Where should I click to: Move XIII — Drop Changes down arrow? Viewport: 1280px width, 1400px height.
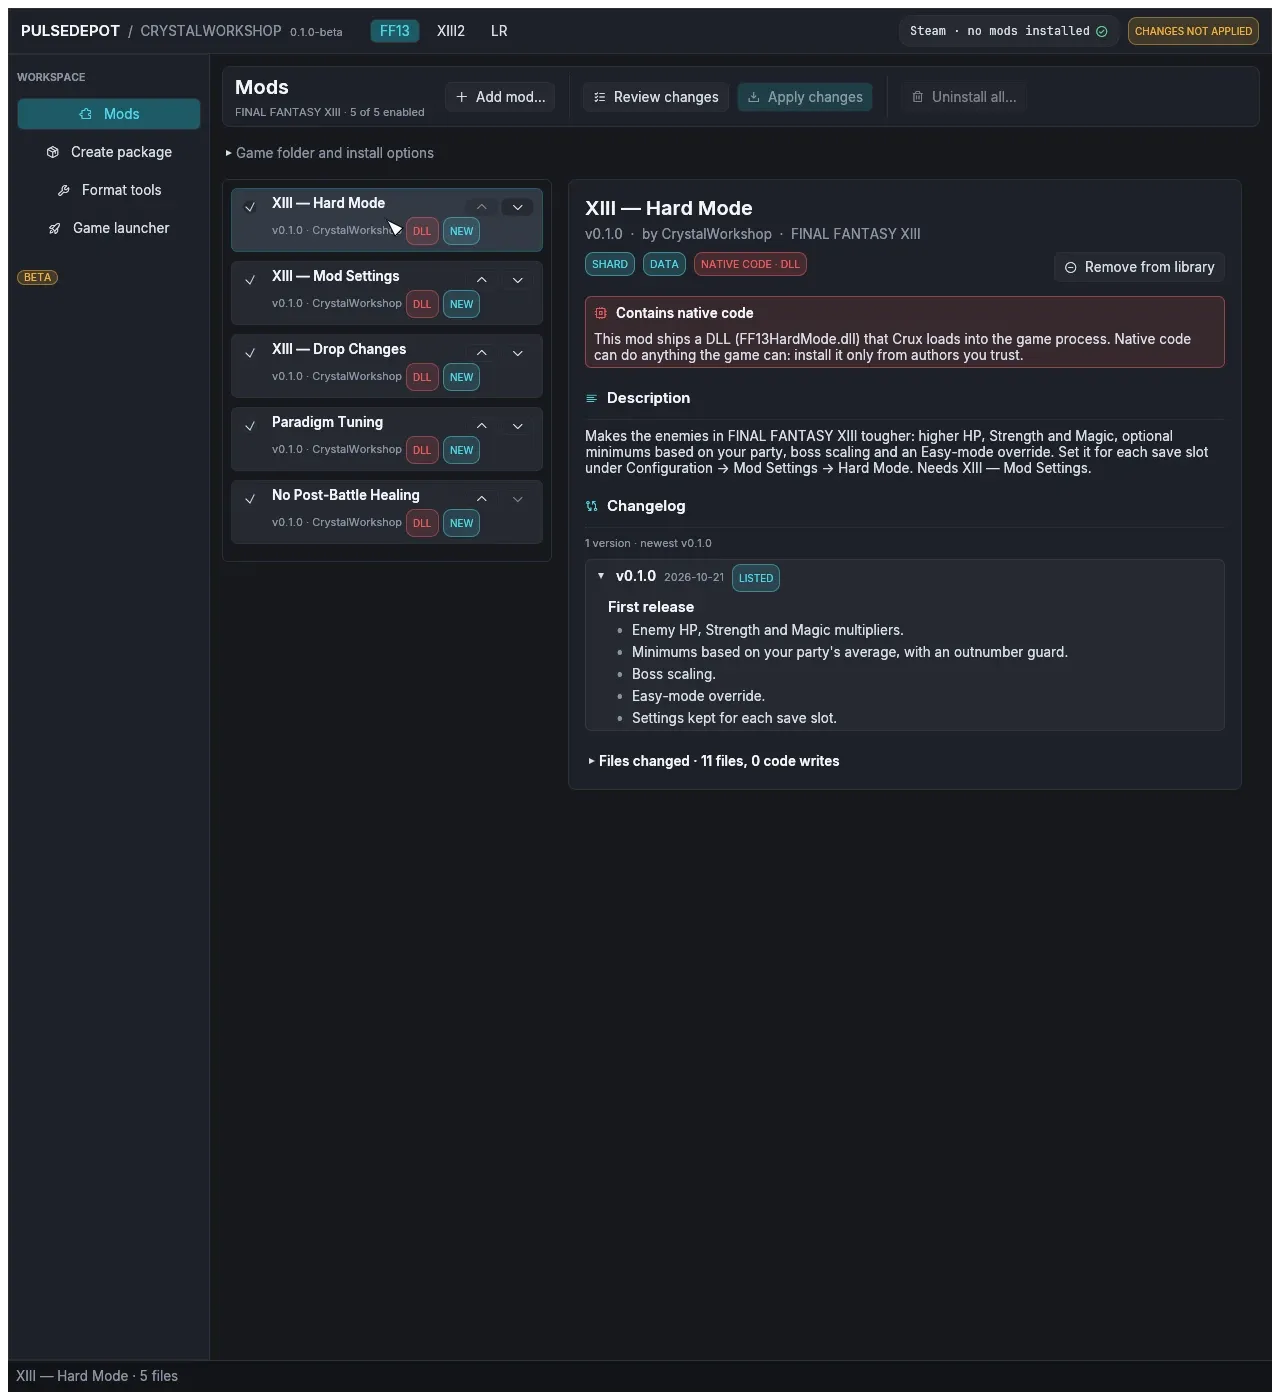(x=518, y=353)
